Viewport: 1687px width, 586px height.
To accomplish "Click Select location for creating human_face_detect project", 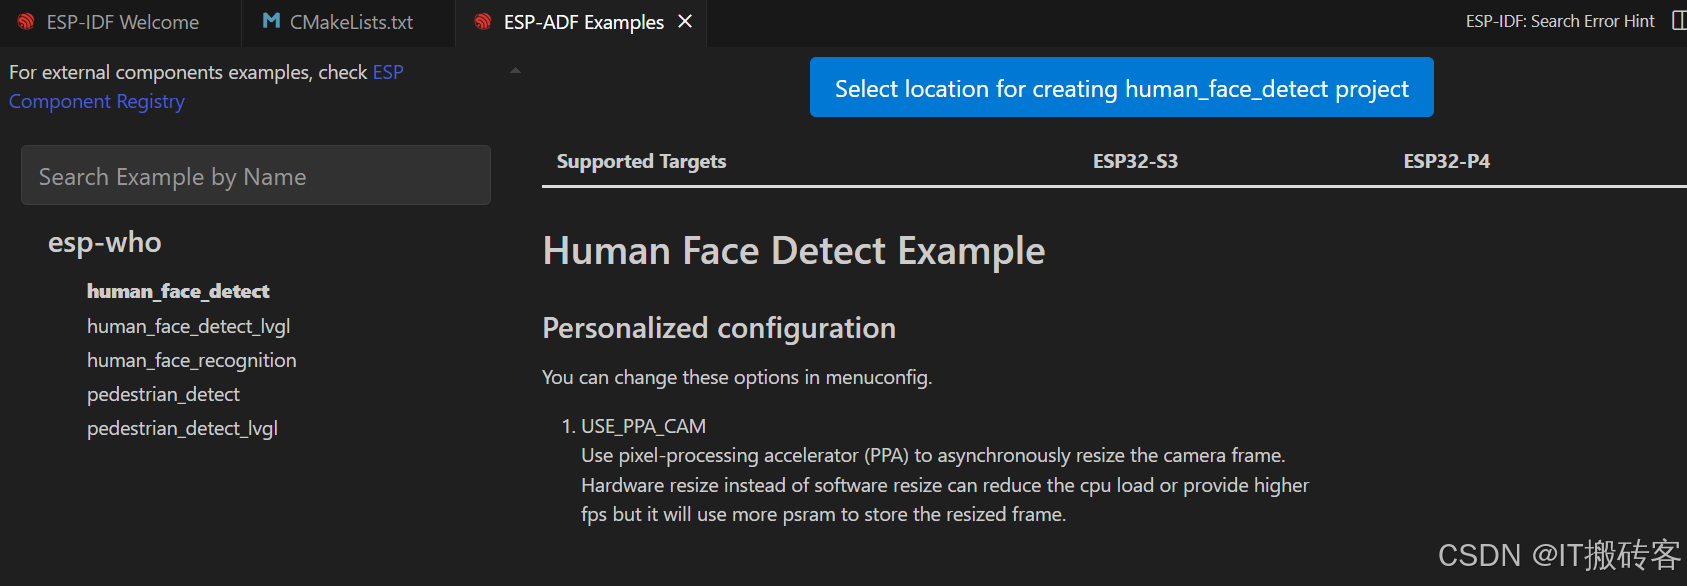I will [x=1121, y=87].
